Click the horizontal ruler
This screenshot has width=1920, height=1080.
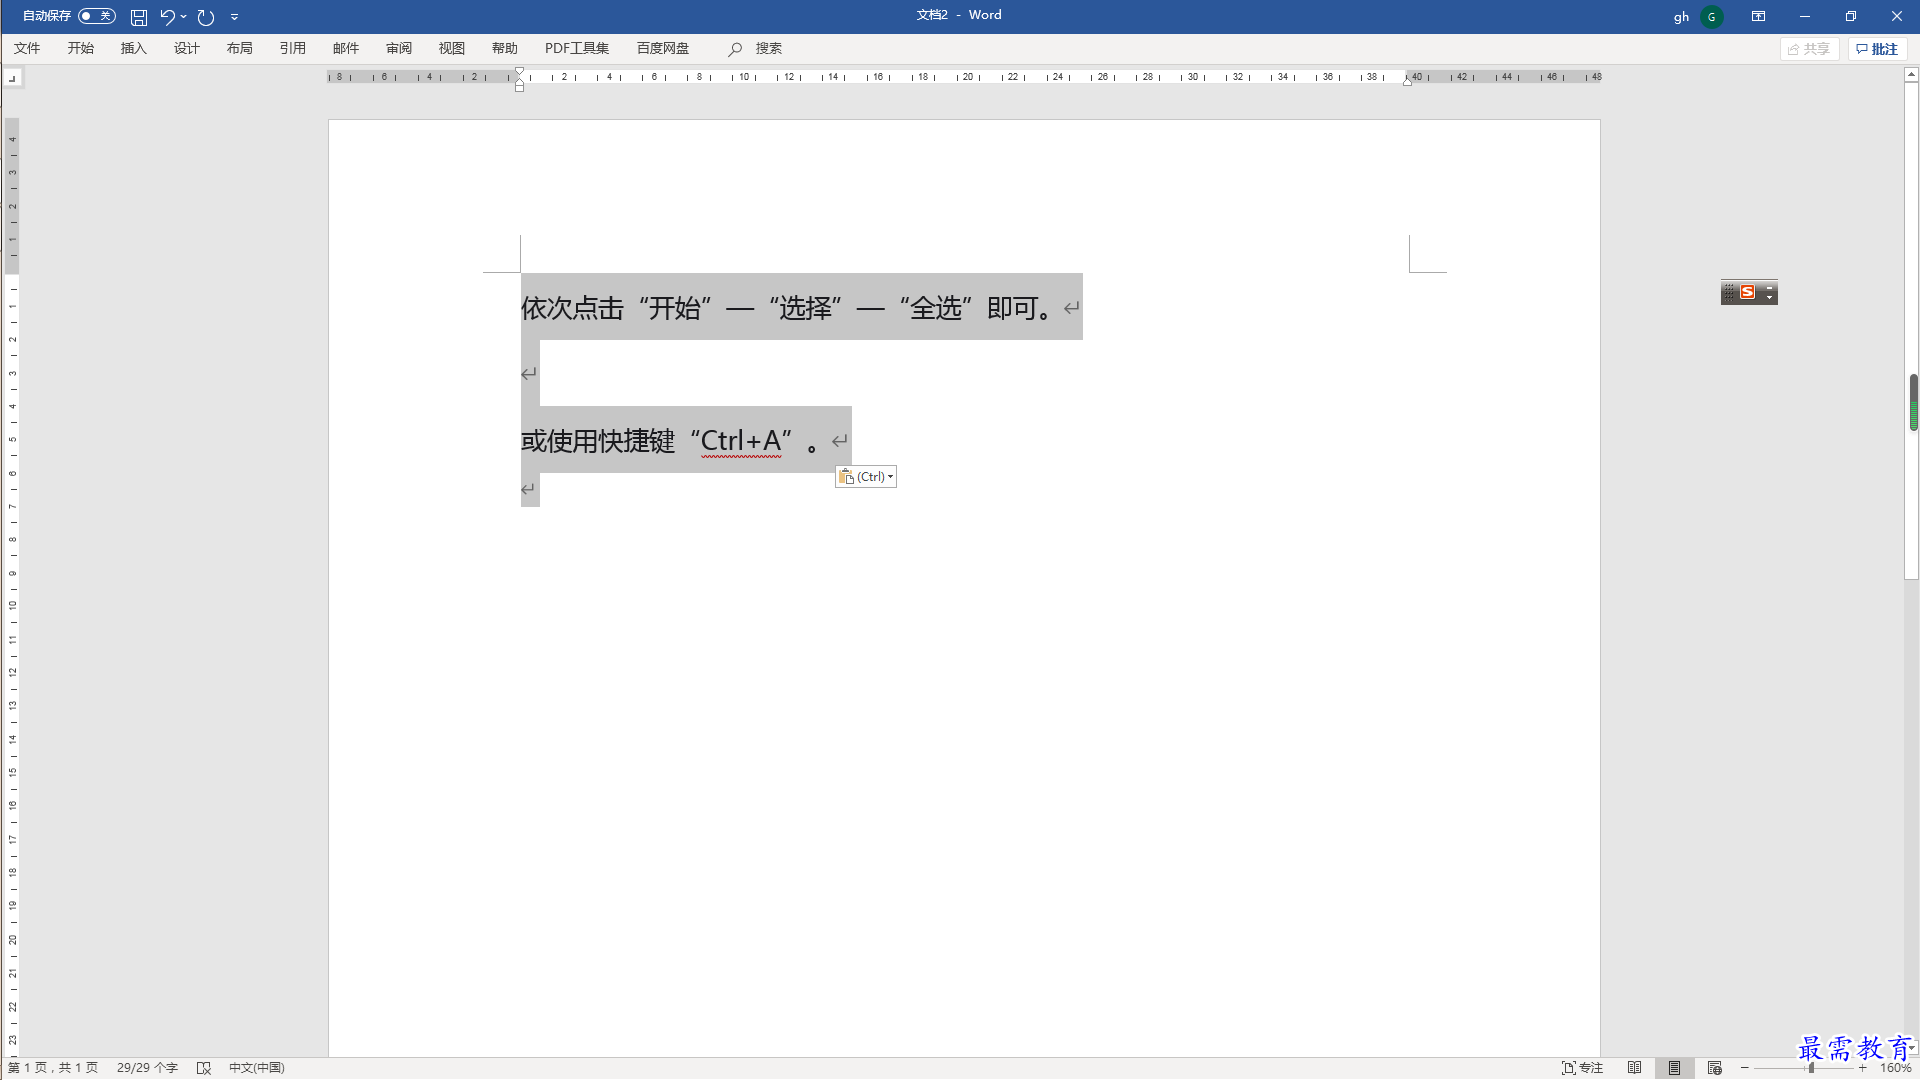[964, 77]
